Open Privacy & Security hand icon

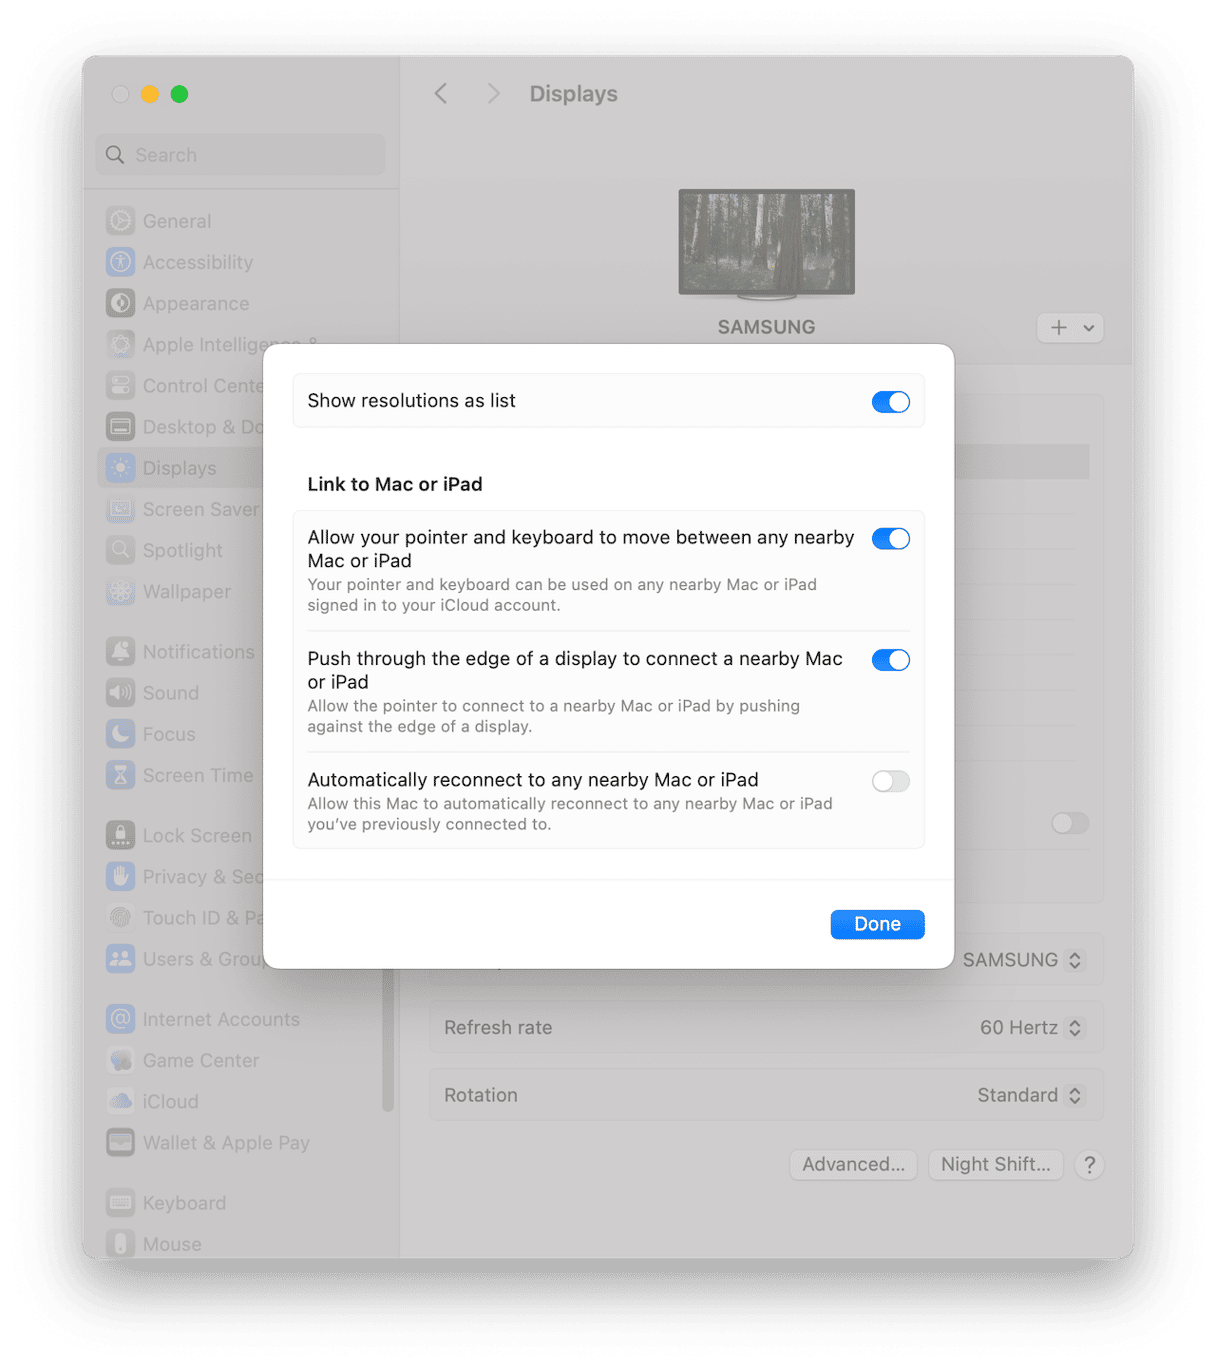(x=121, y=877)
